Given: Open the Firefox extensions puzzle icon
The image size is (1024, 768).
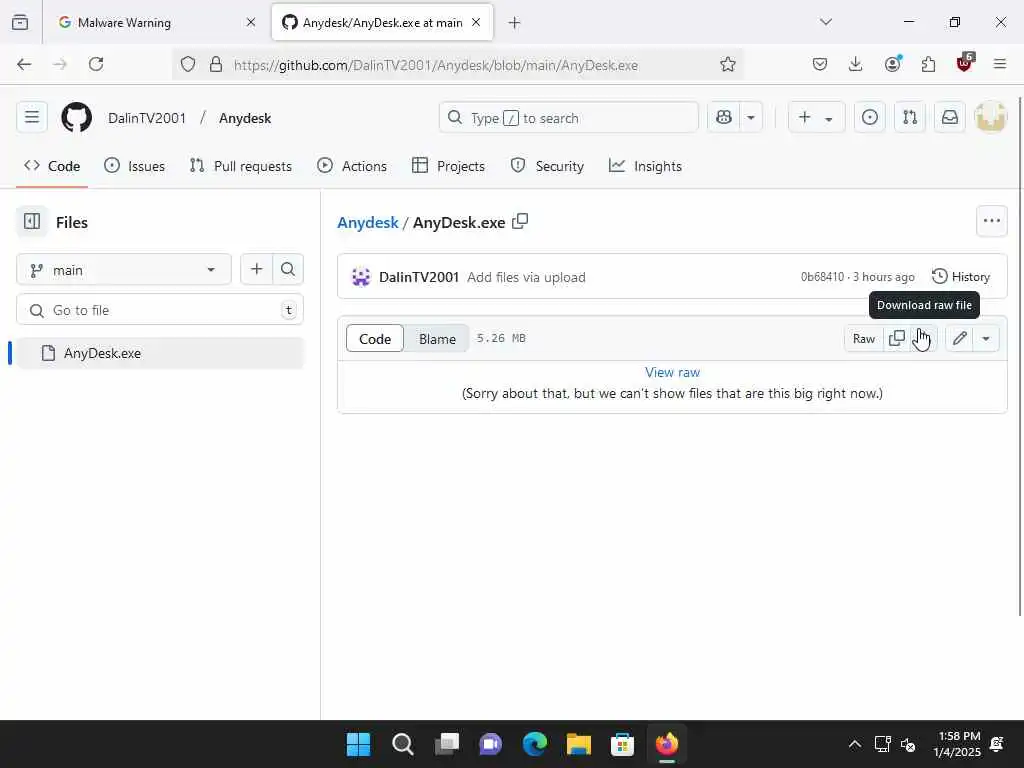Looking at the screenshot, I should click(x=928, y=64).
